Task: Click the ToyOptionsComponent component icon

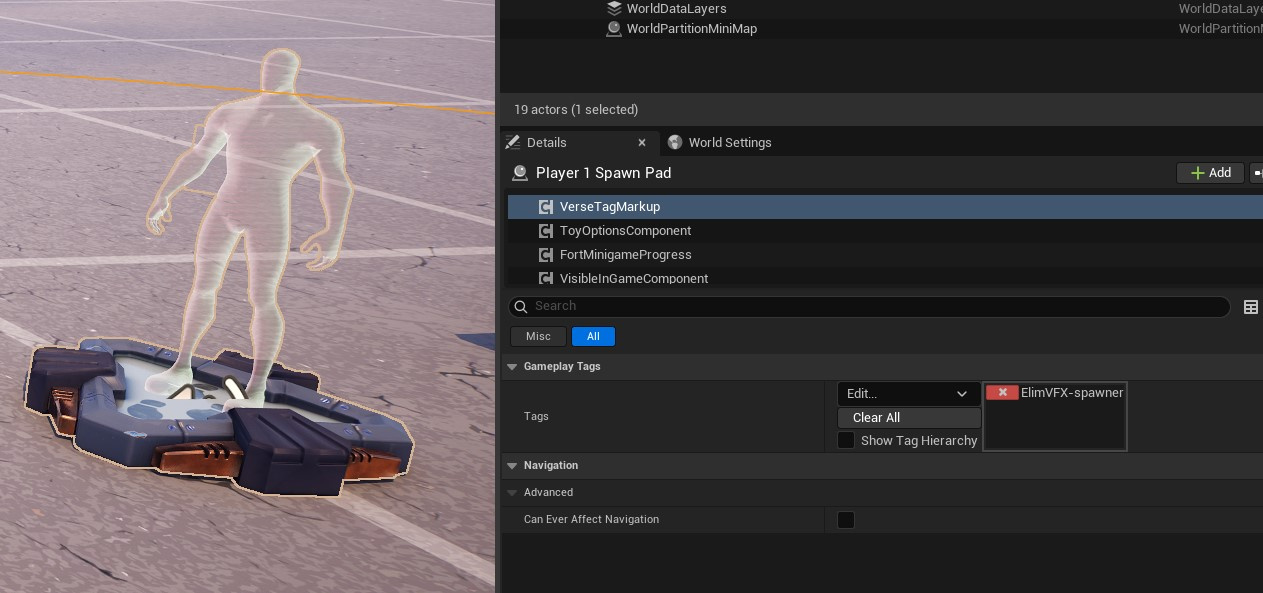Action: [x=546, y=231]
